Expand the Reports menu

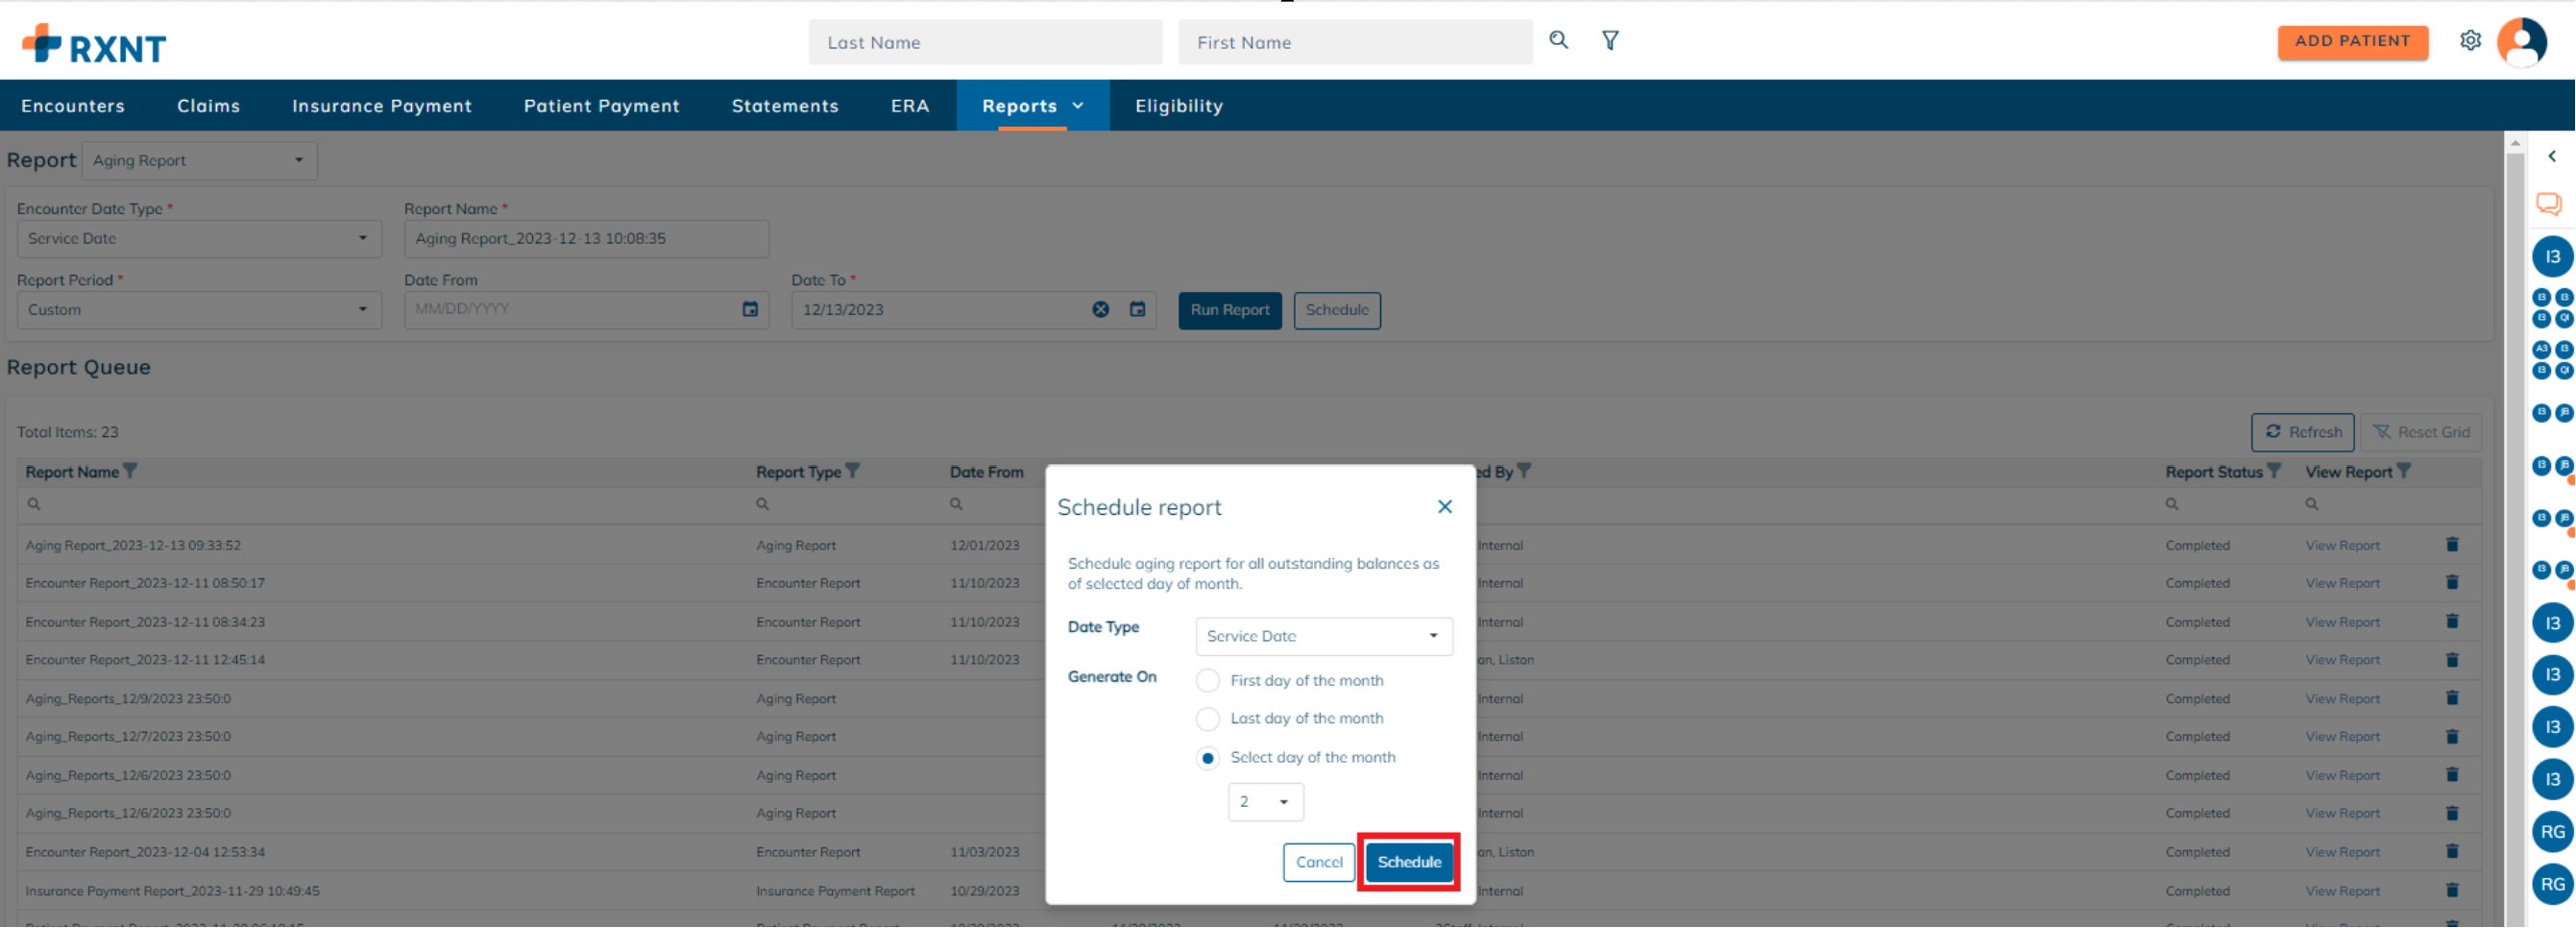point(1032,106)
